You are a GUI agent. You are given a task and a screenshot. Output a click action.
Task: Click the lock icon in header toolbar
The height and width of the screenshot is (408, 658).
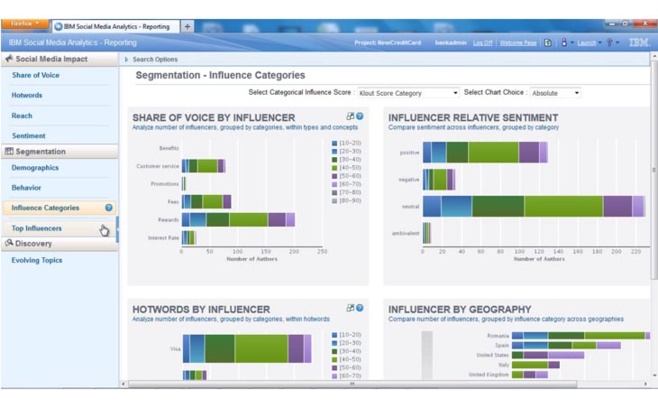click(x=563, y=43)
